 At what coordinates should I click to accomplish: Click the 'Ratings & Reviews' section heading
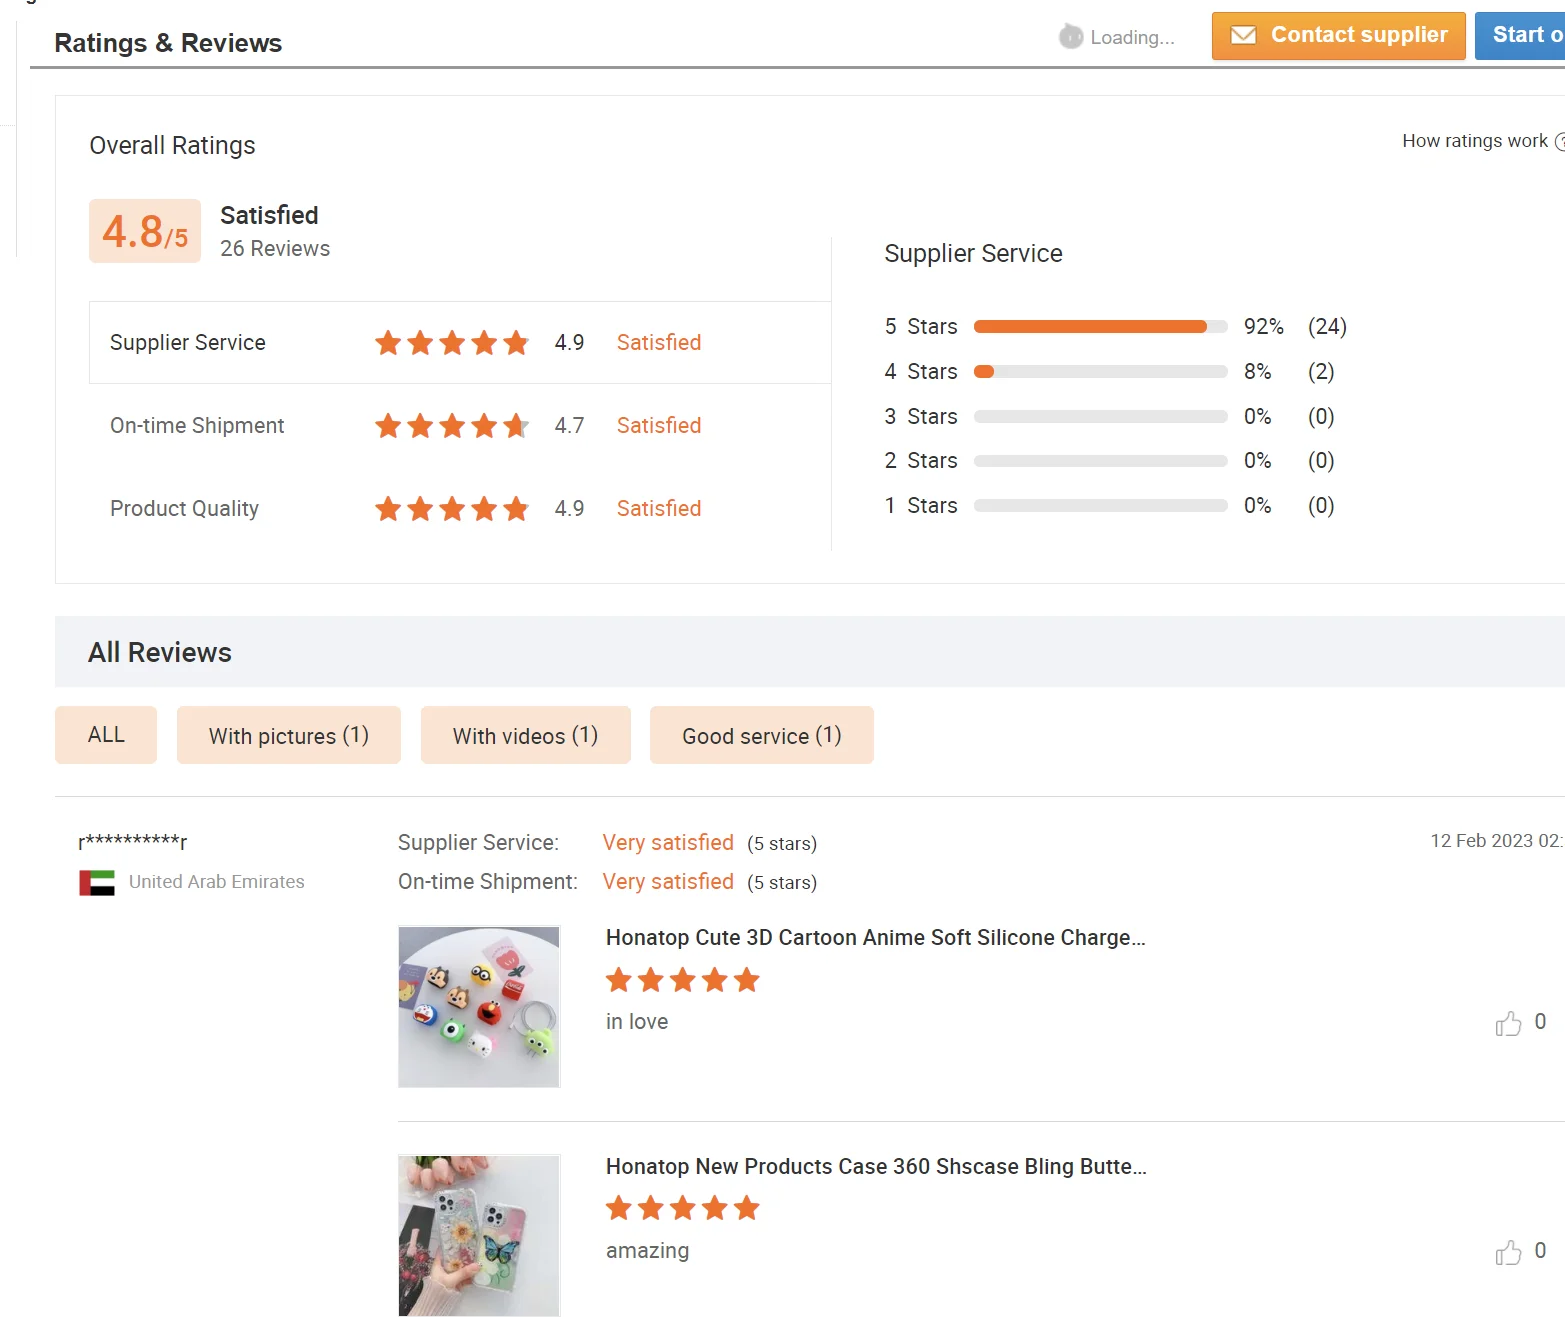pyautogui.click(x=168, y=43)
